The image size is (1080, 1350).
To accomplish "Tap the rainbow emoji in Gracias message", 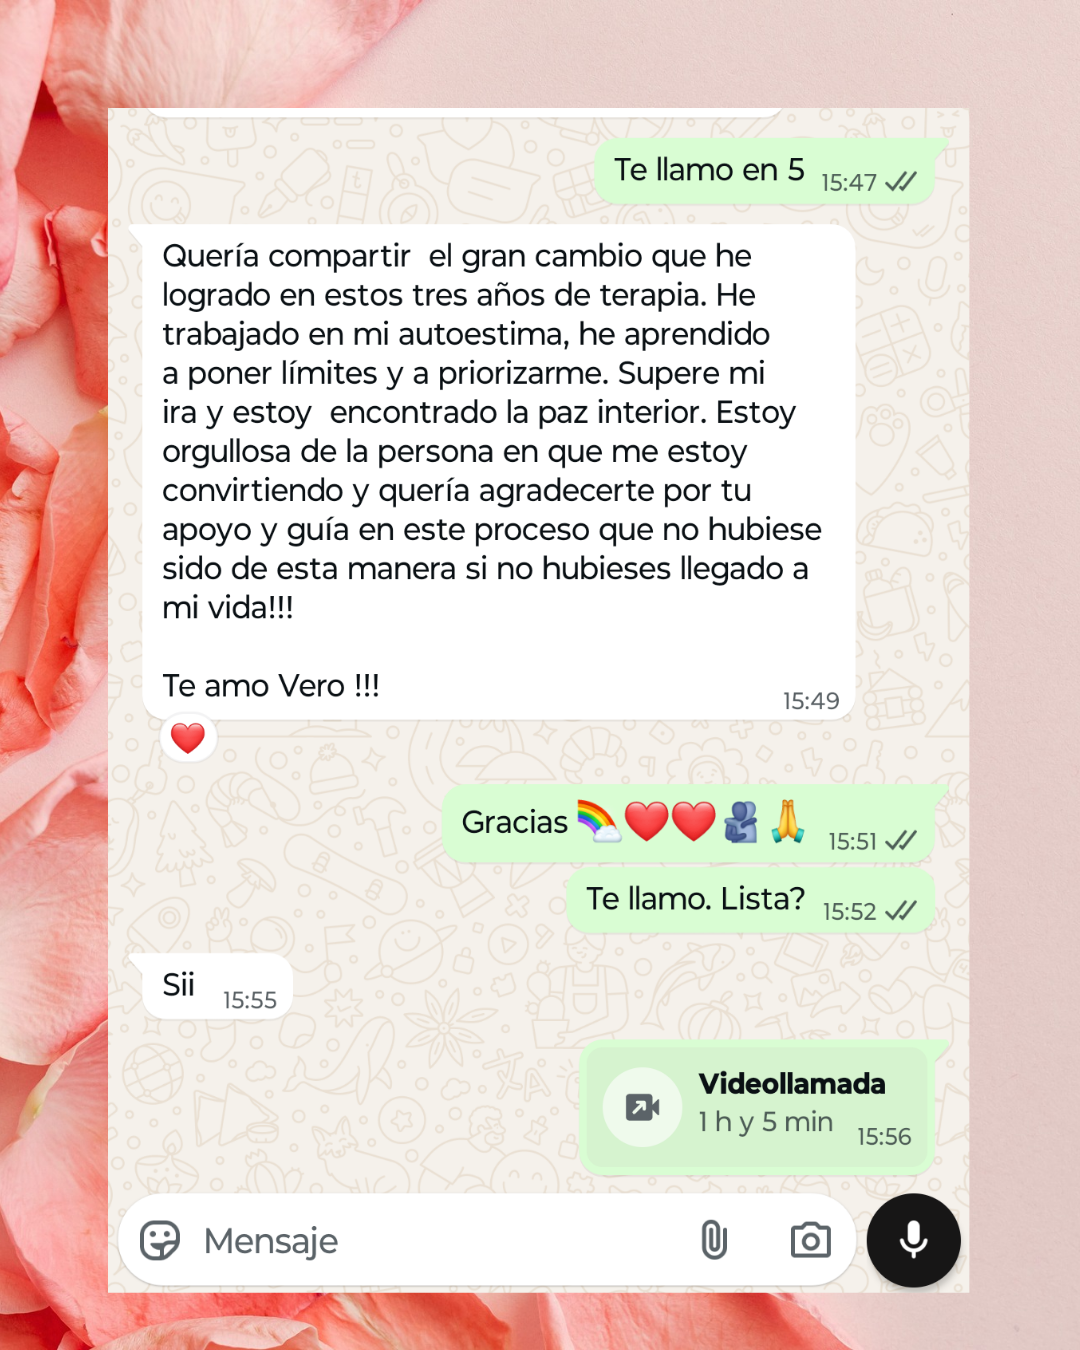I will pyautogui.click(x=599, y=822).
